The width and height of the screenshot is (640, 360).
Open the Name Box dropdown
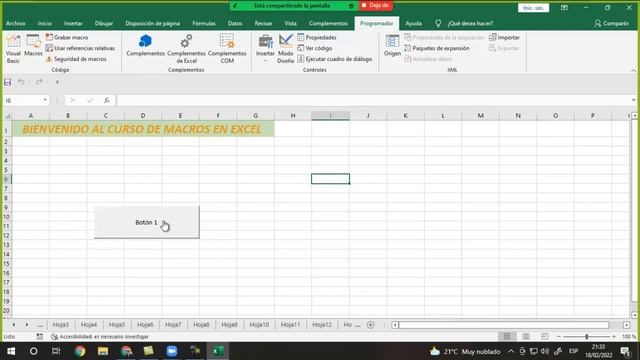coord(45,100)
